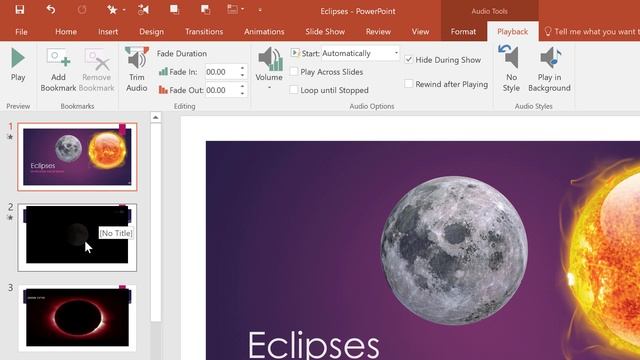Open Trim Audio tool

click(x=137, y=69)
